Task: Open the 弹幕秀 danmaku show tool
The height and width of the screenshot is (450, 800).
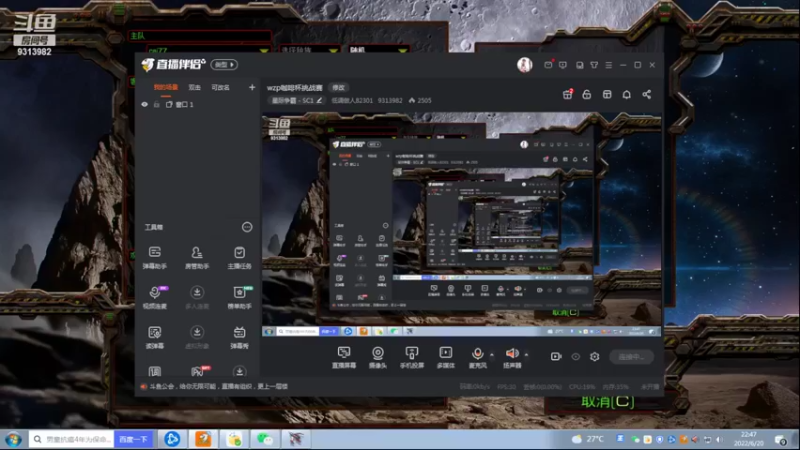Action: (239, 337)
